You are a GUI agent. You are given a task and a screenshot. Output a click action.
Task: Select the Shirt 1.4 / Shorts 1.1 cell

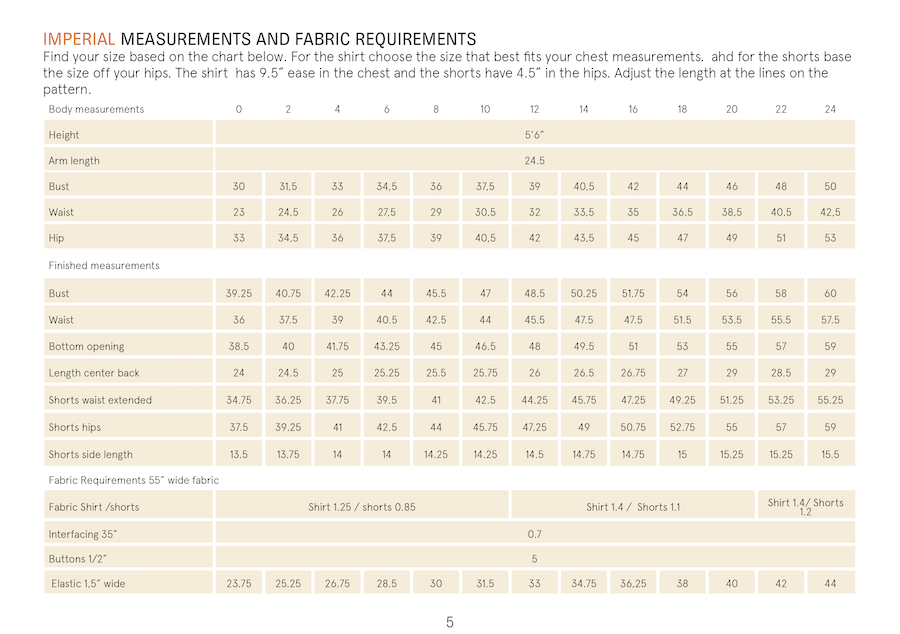(x=633, y=507)
